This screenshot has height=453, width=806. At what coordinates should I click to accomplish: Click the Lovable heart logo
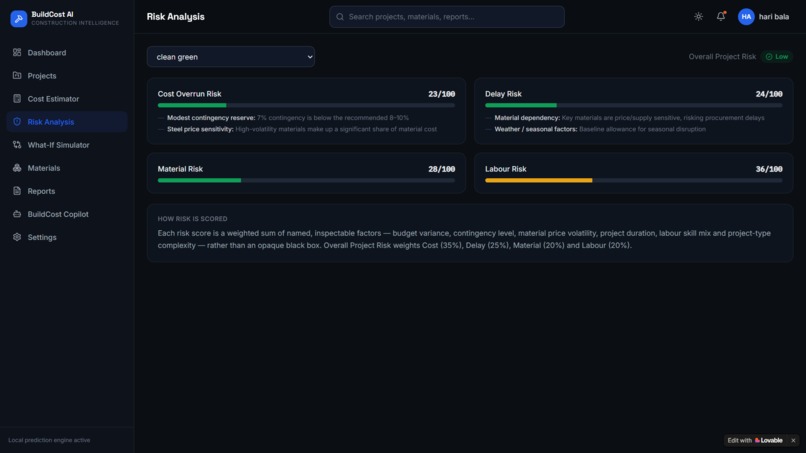[x=757, y=440]
